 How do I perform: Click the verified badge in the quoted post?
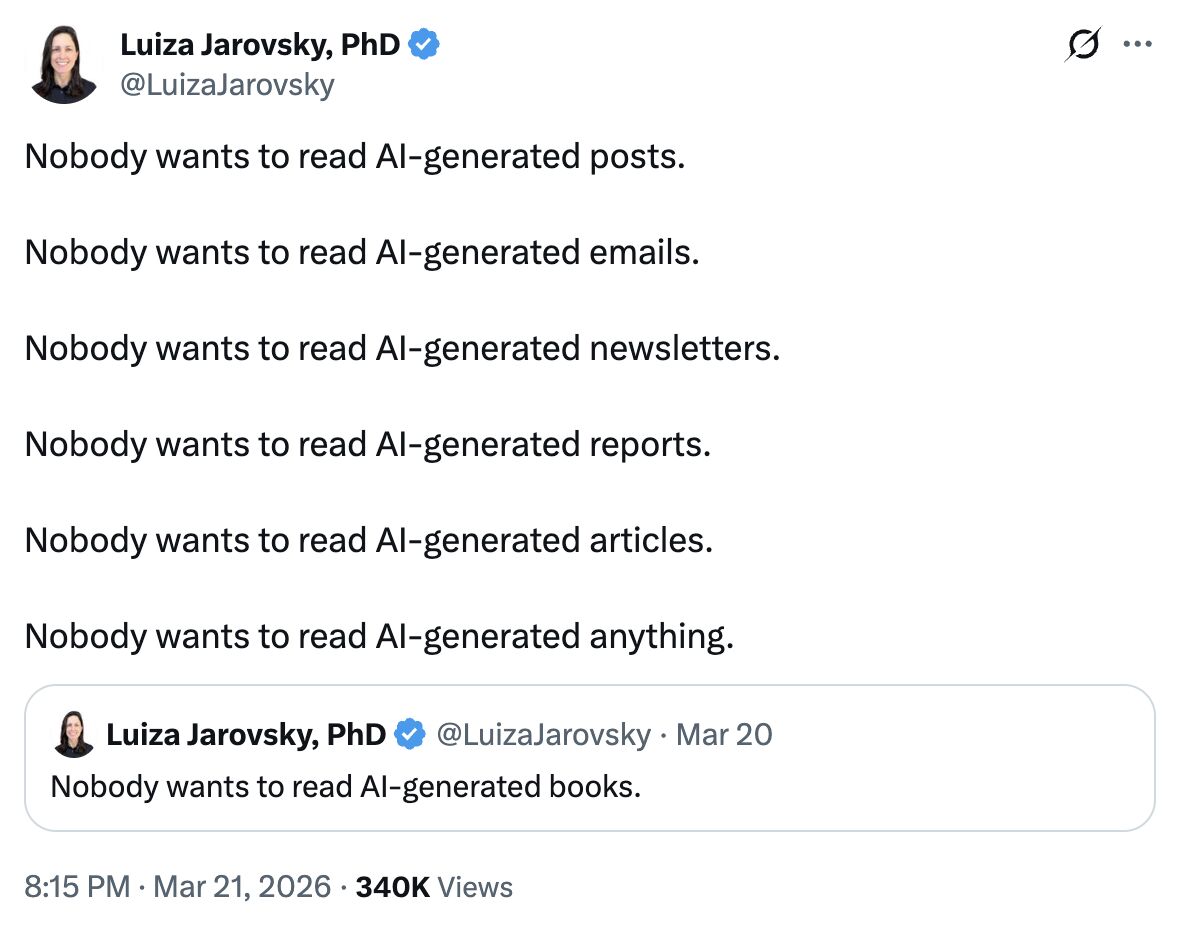[x=409, y=735]
